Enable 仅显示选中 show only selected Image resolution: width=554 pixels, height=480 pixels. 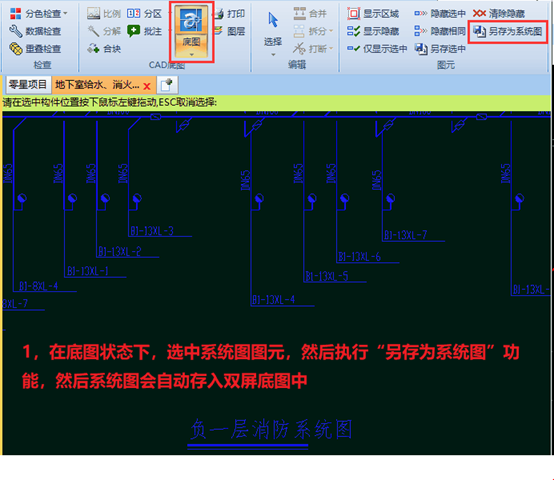[377, 49]
